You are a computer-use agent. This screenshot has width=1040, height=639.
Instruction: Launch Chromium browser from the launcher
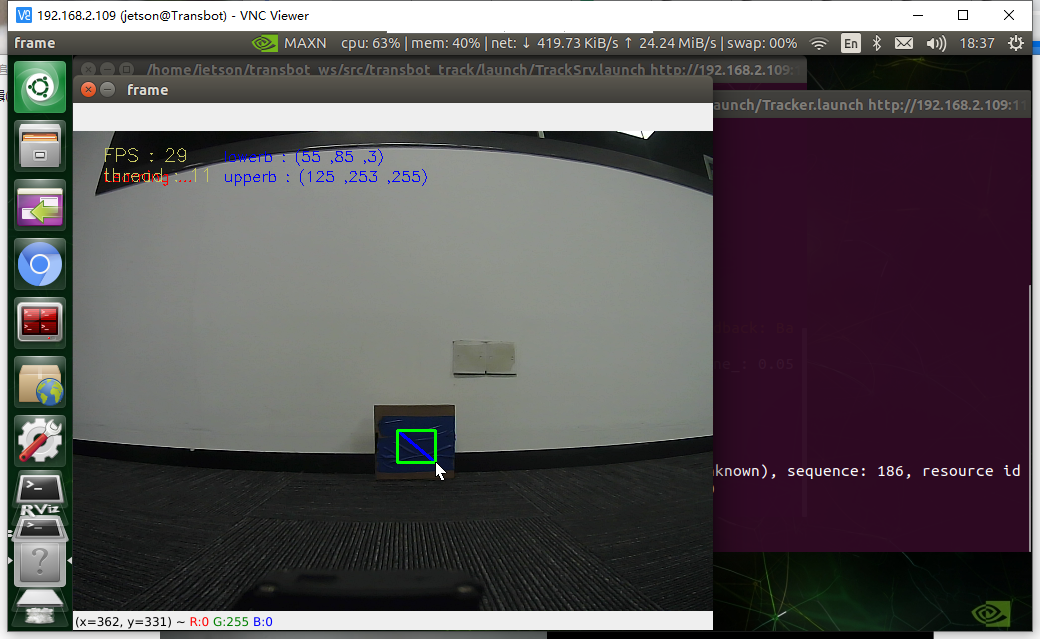pyautogui.click(x=40, y=264)
